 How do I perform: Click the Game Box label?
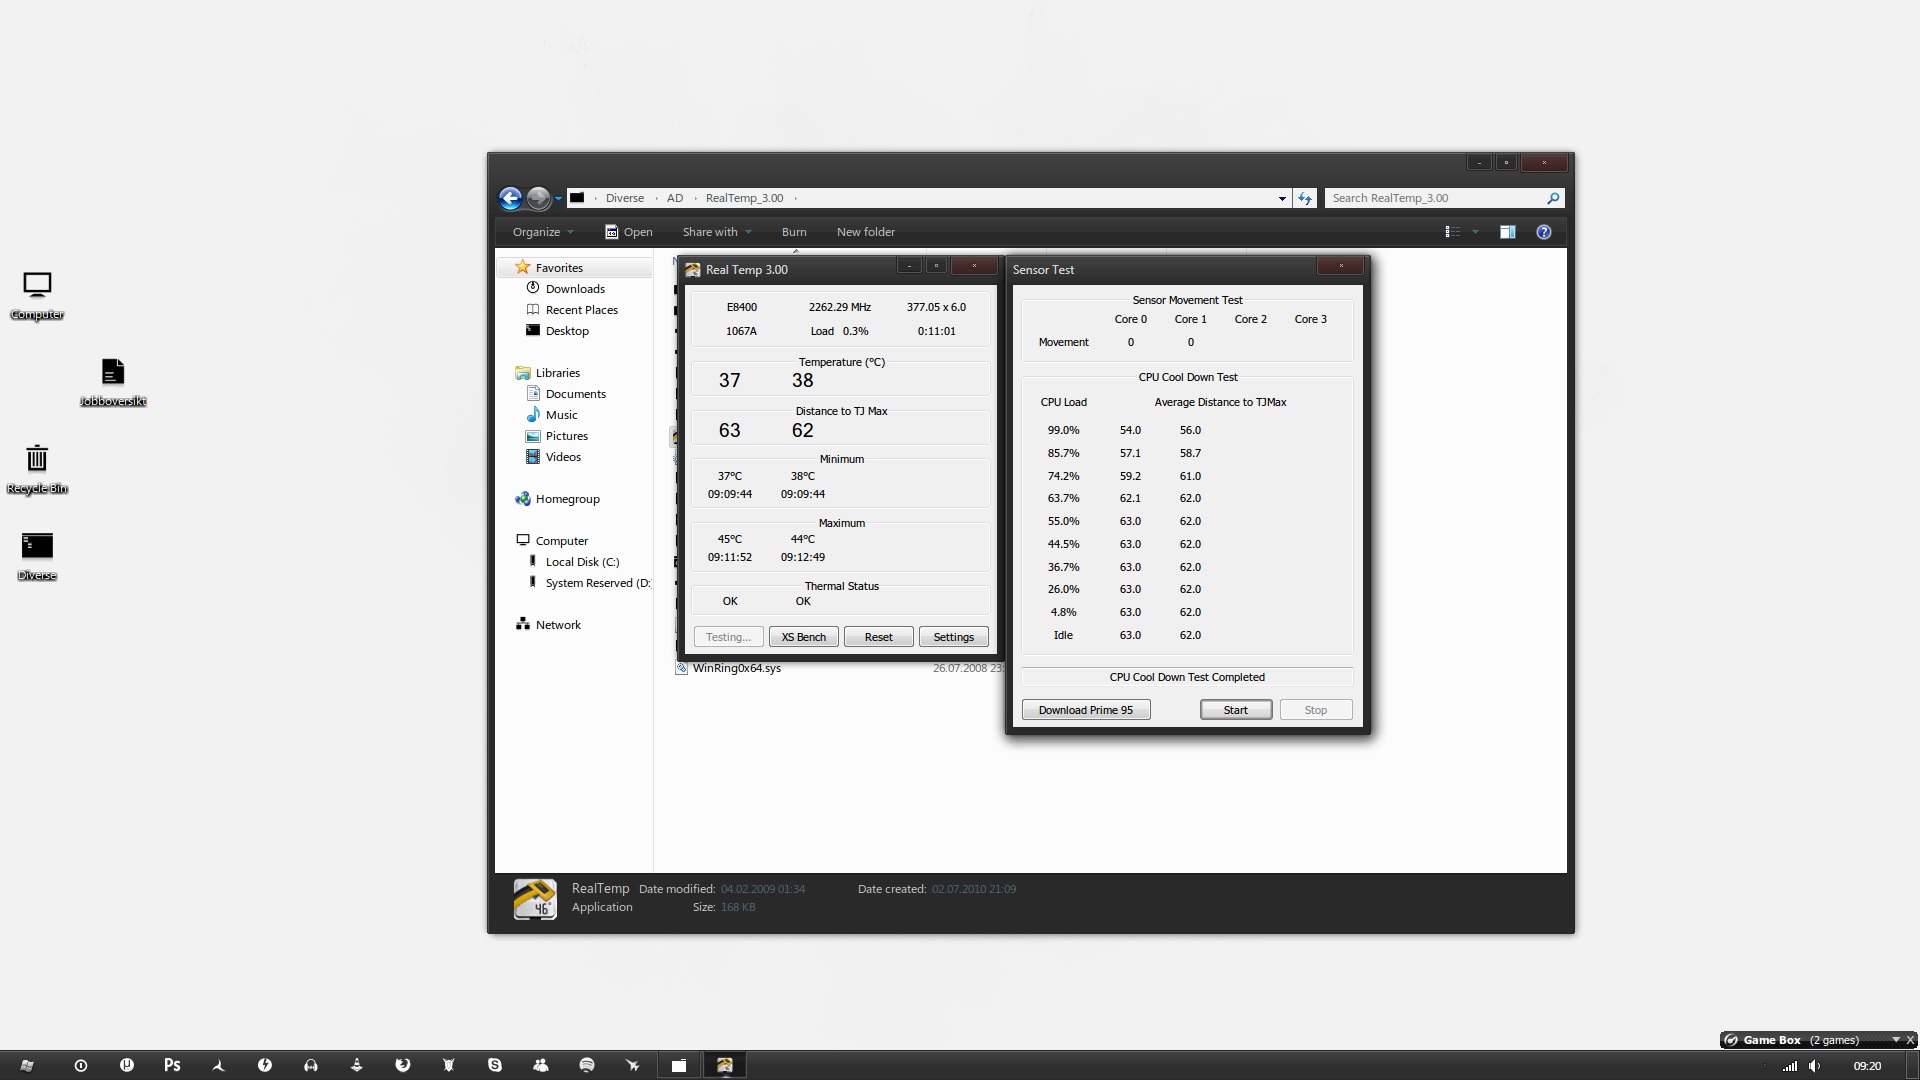coord(1772,1040)
